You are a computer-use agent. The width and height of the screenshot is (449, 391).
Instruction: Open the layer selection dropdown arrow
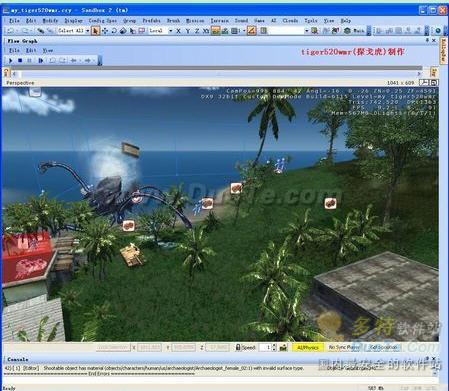306,31
